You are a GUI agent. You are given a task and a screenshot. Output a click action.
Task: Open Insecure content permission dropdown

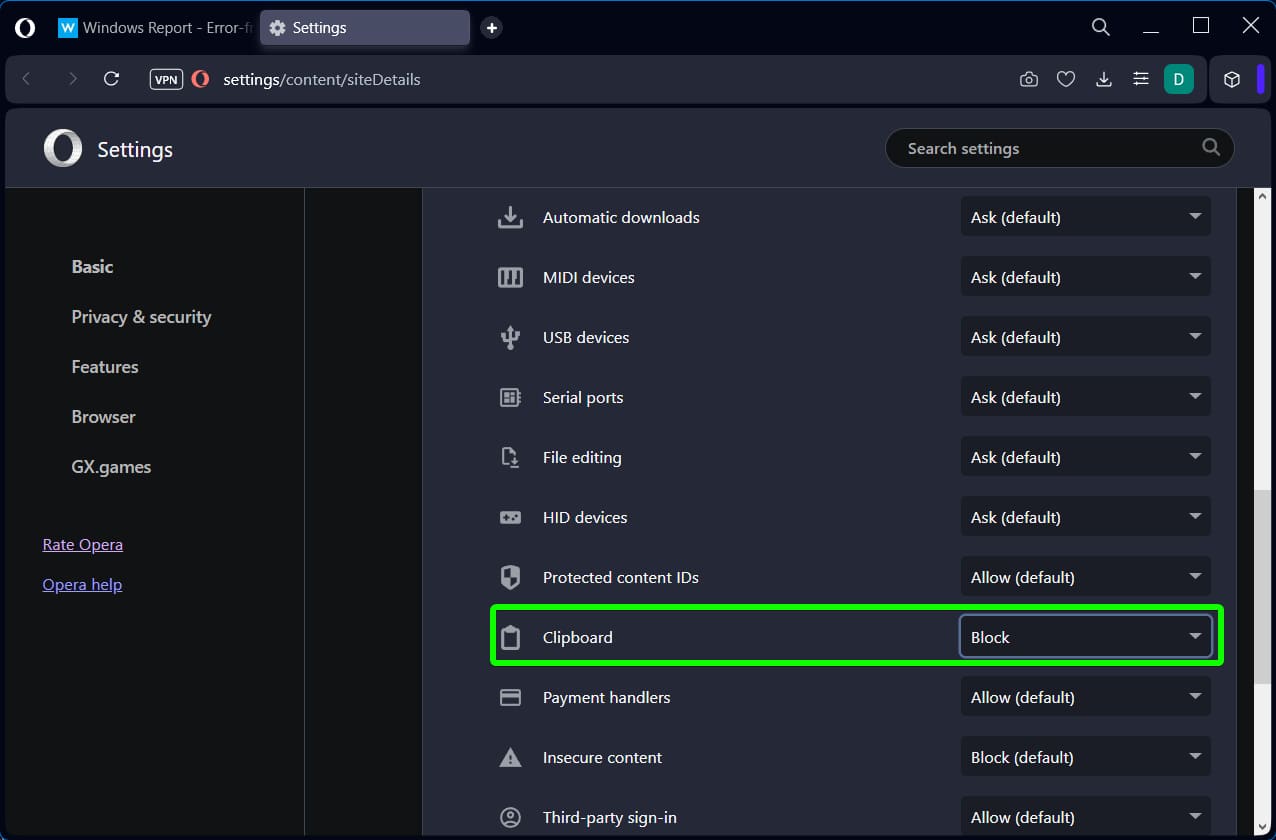[1085, 757]
